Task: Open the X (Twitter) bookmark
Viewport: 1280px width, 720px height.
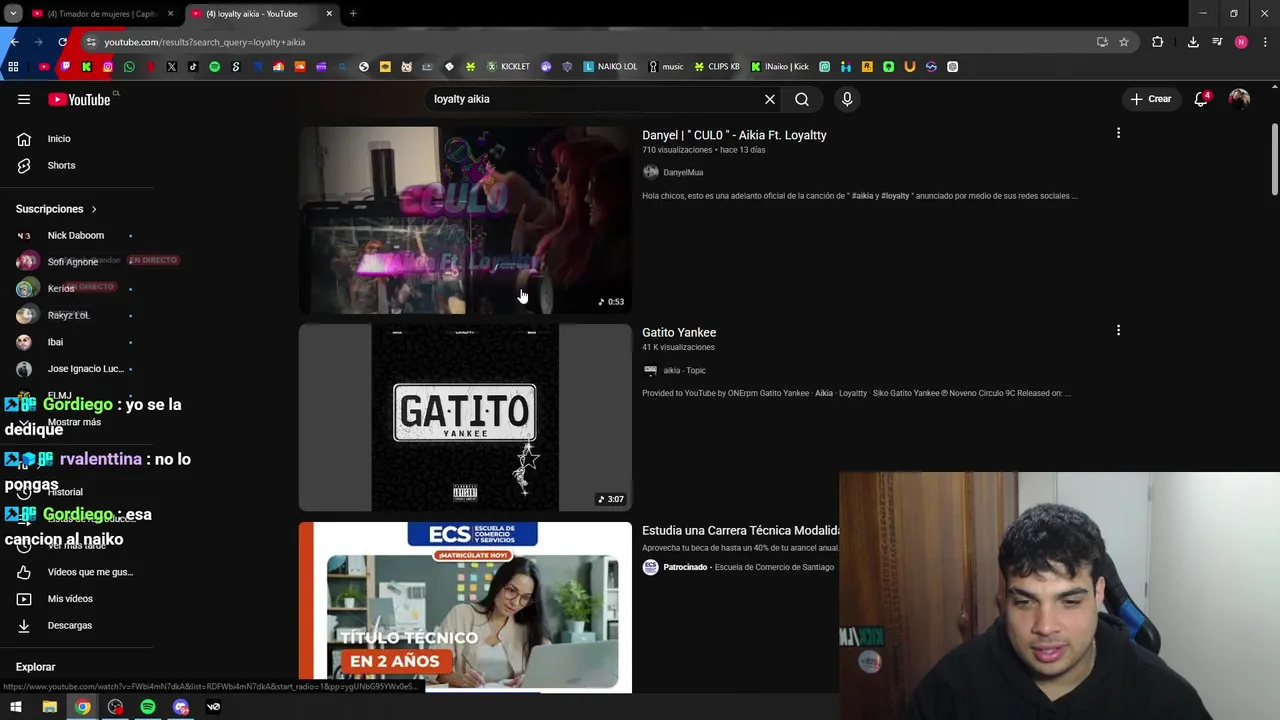Action: [172, 67]
